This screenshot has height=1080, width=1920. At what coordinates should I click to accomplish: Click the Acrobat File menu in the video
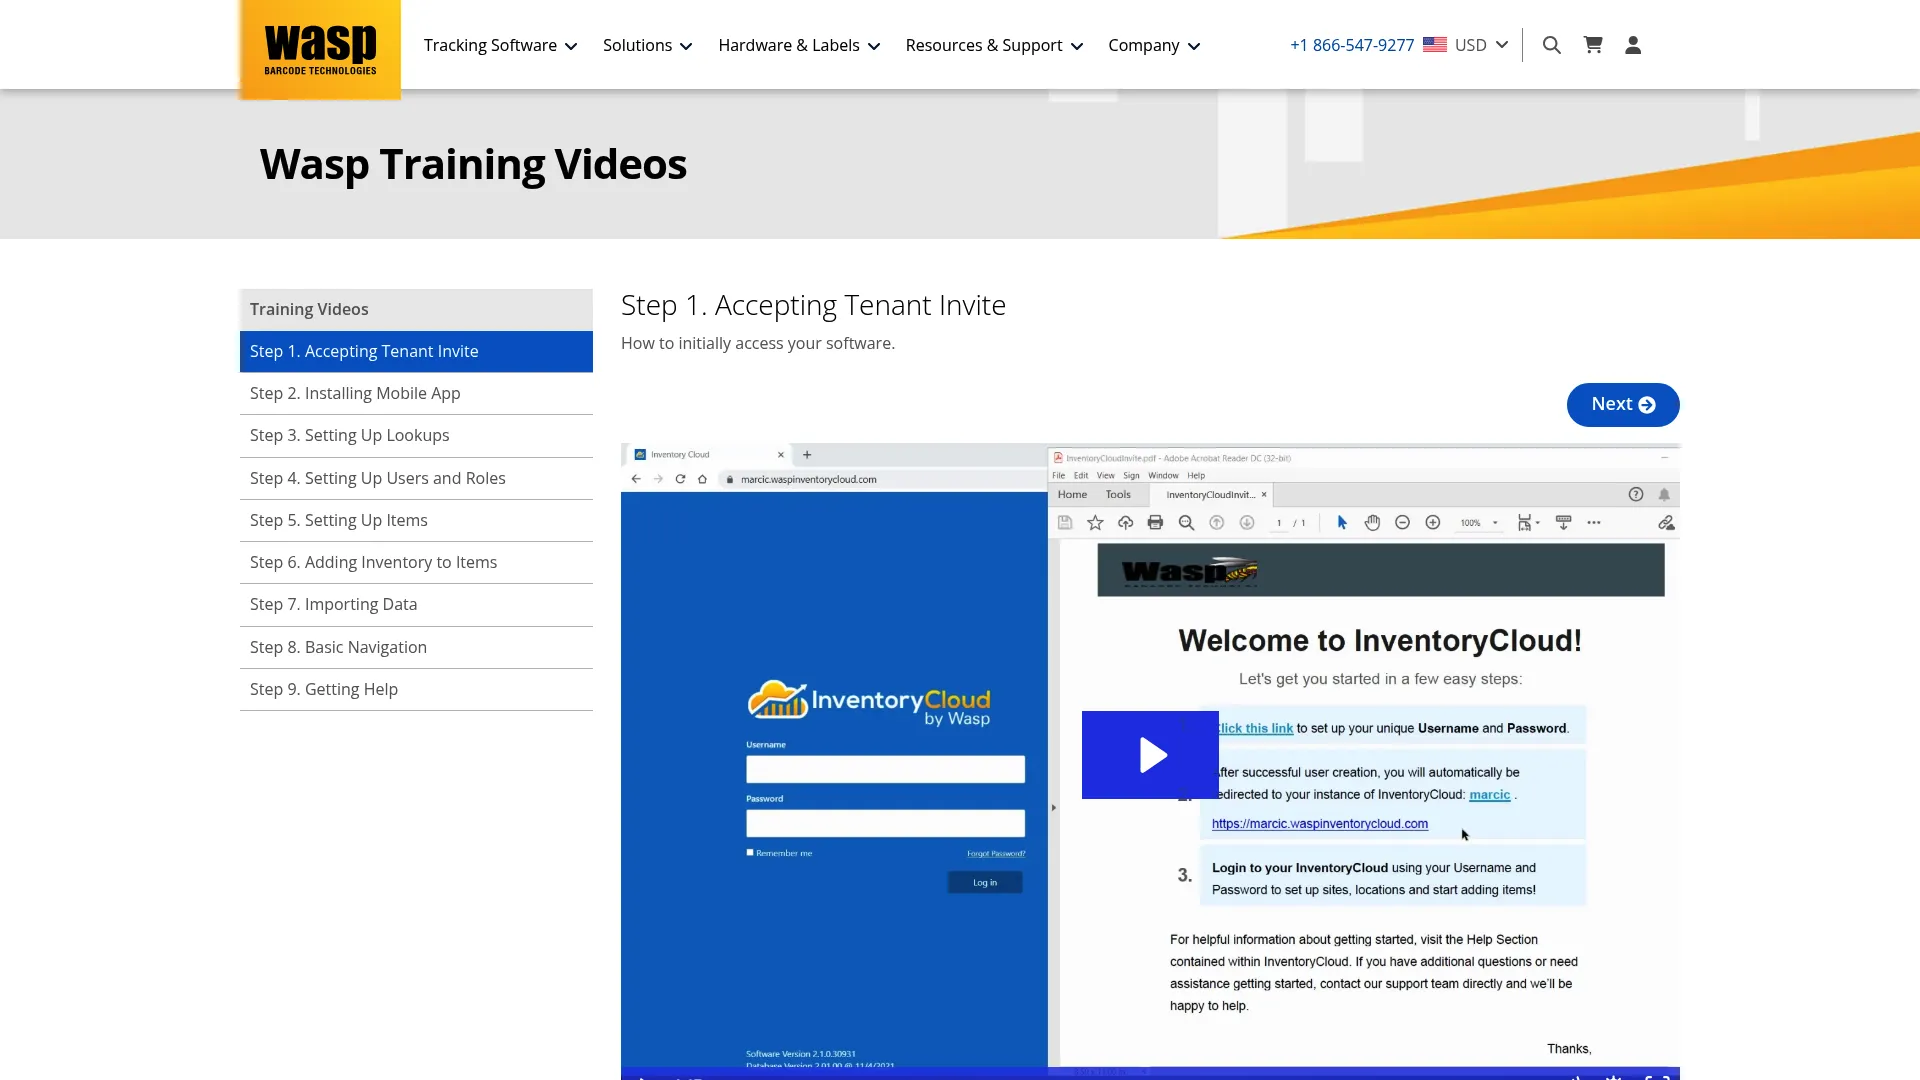(1058, 475)
